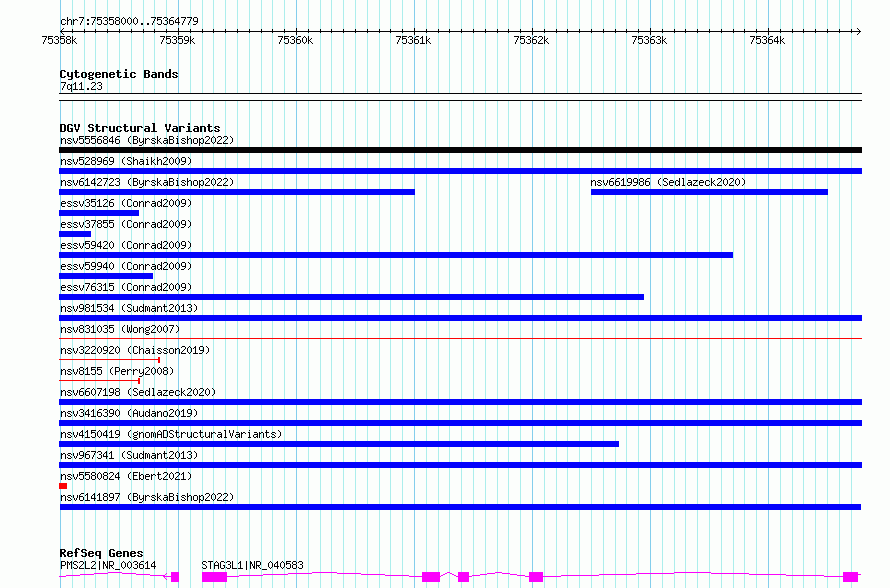Click the nsv5556846 (ByrskaBishop2022) label
890x588 pixels.
click(x=147, y=140)
